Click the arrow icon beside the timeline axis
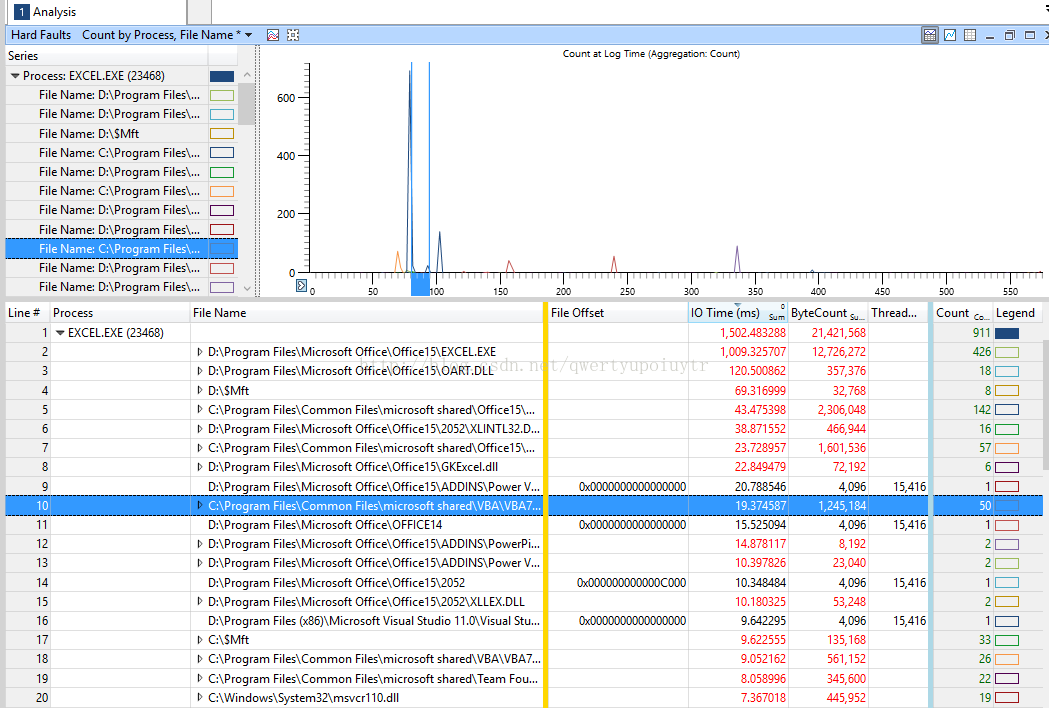Image resolution: width=1049 pixels, height=708 pixels. click(301, 286)
